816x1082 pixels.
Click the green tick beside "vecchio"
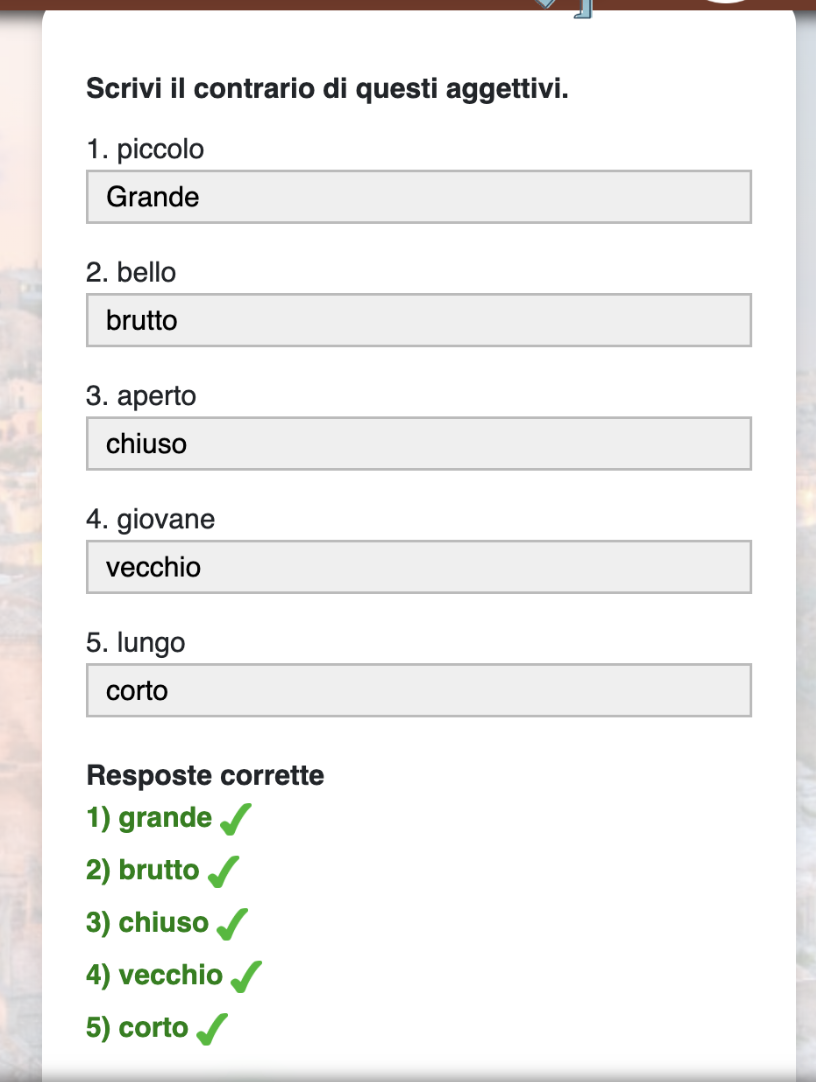(246, 976)
